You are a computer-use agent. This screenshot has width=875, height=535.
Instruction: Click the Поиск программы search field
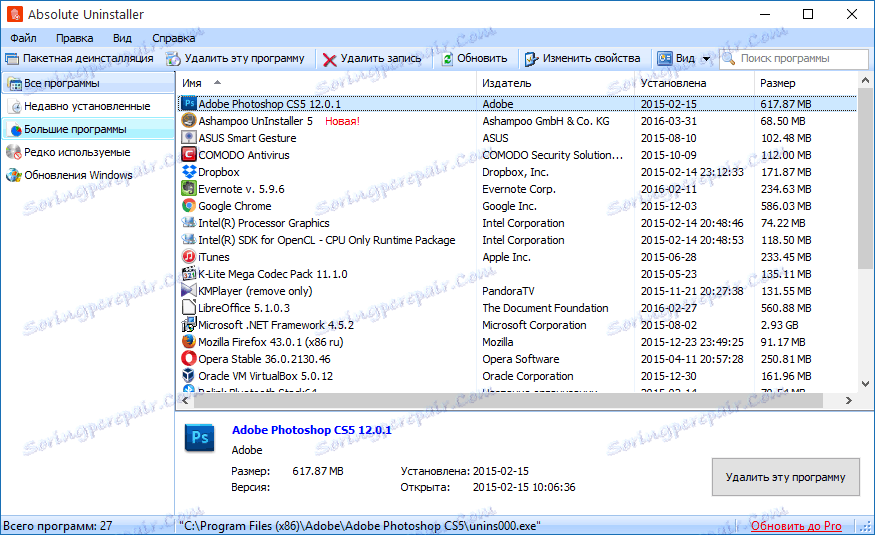click(x=794, y=59)
